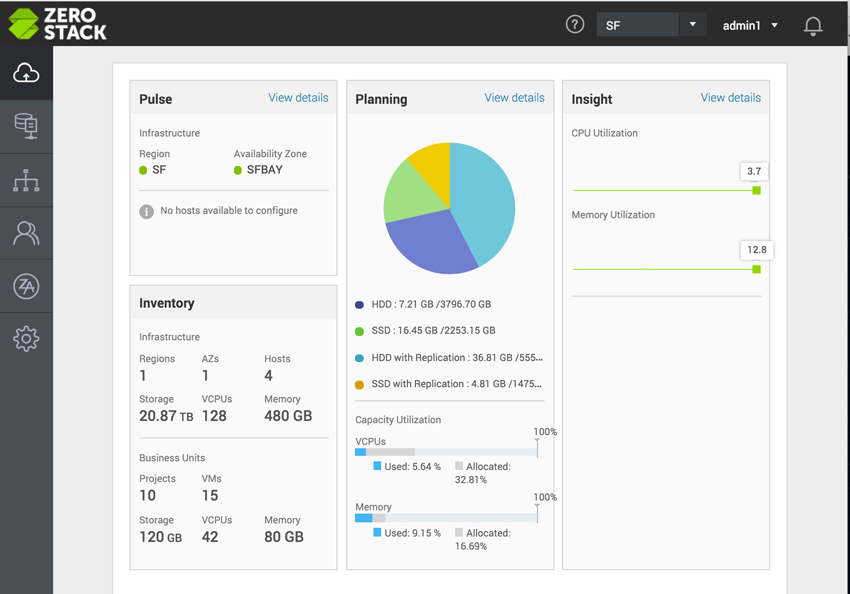Select the cloud dashboard sidebar icon
Screen dimensions: 850x594
tap(26, 73)
